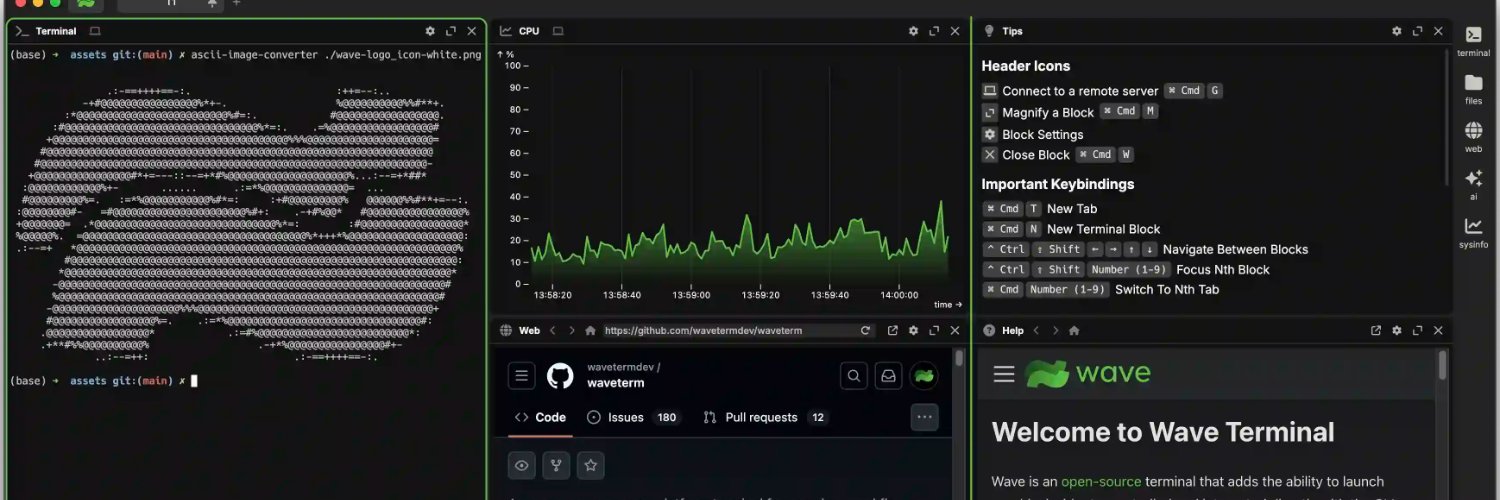The height and width of the screenshot is (500, 1500).
Task: Open CPU block settings gear
Action: click(x=913, y=31)
